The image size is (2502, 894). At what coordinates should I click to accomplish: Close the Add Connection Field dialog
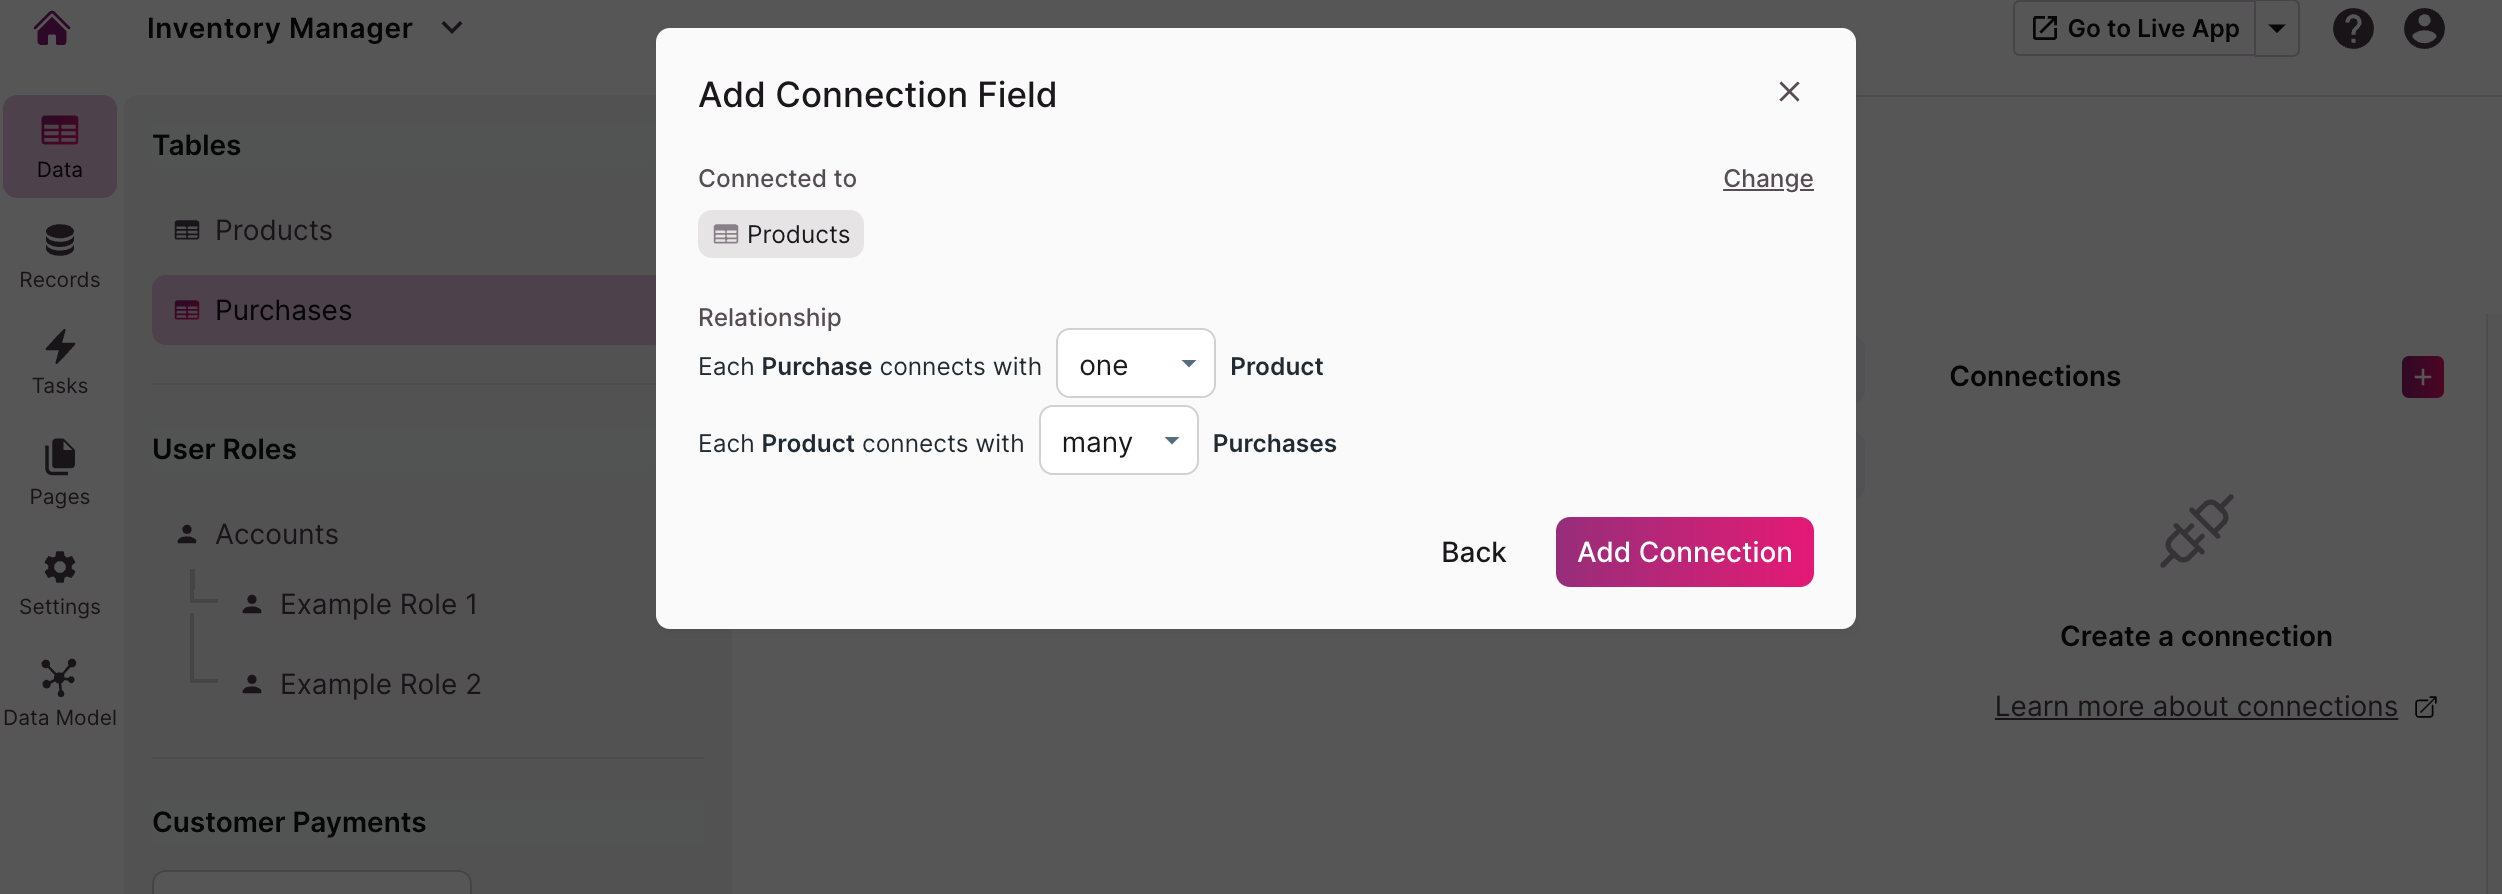click(1789, 92)
